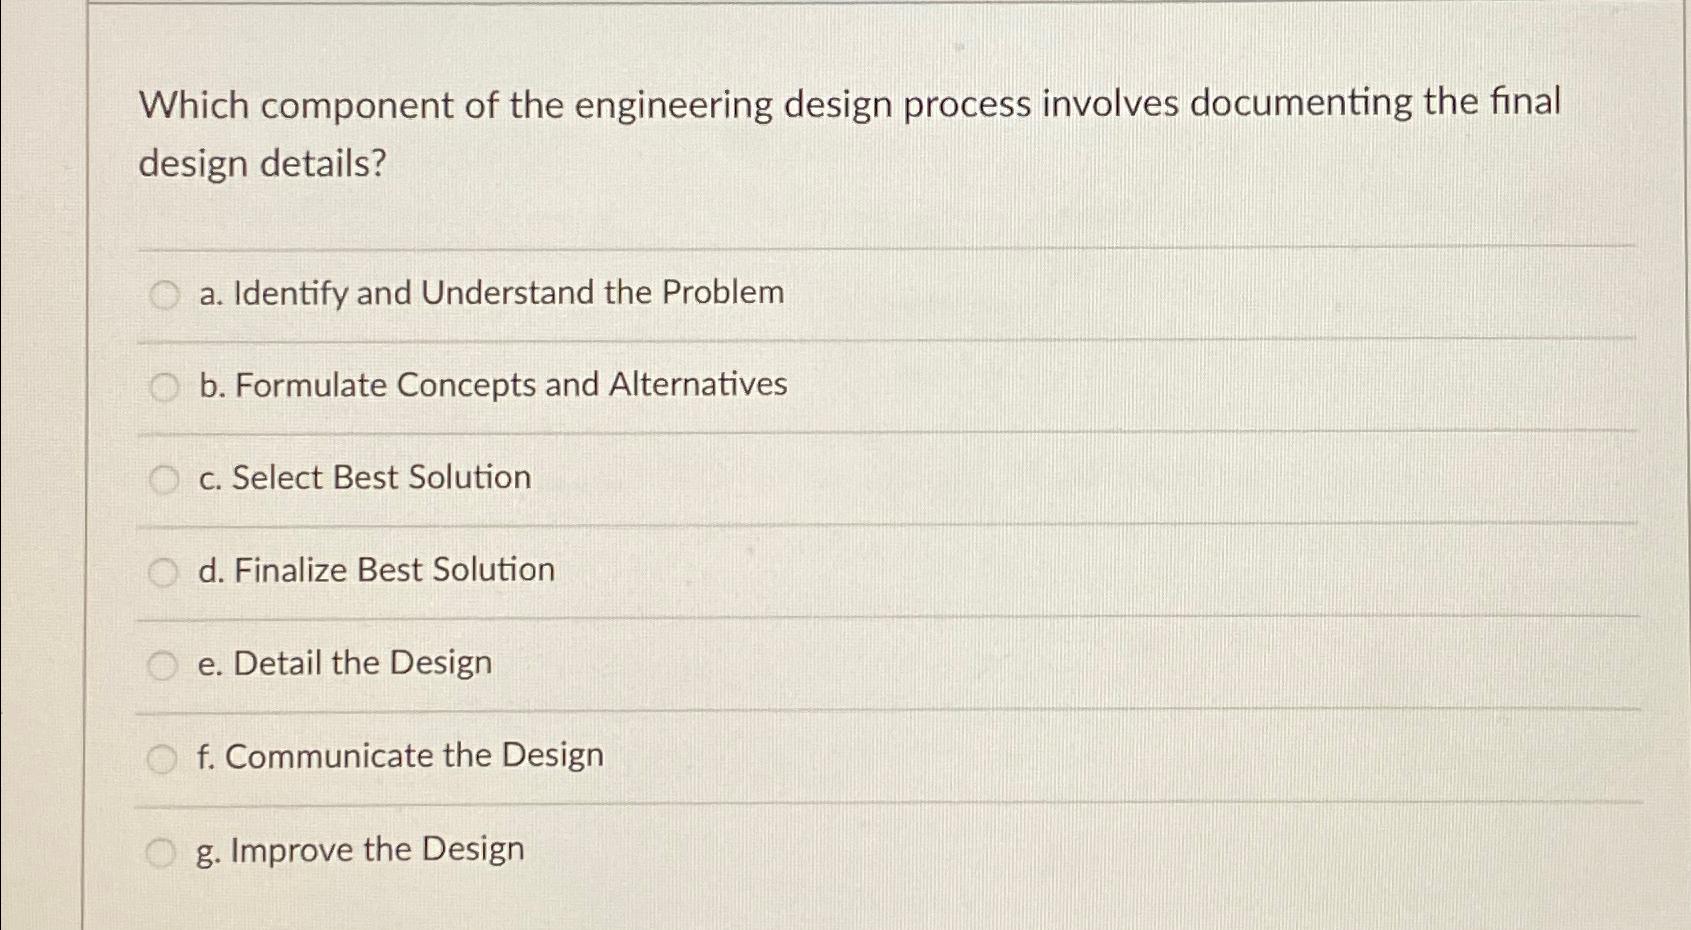Click the radio circle next to option e
This screenshot has height=930, width=1691.
click(x=163, y=665)
